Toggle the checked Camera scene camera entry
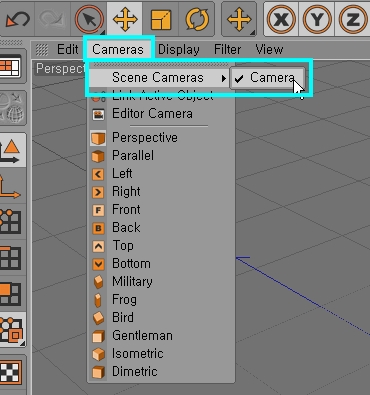Image resolution: width=370 pixels, height=395 pixels. [x=267, y=78]
